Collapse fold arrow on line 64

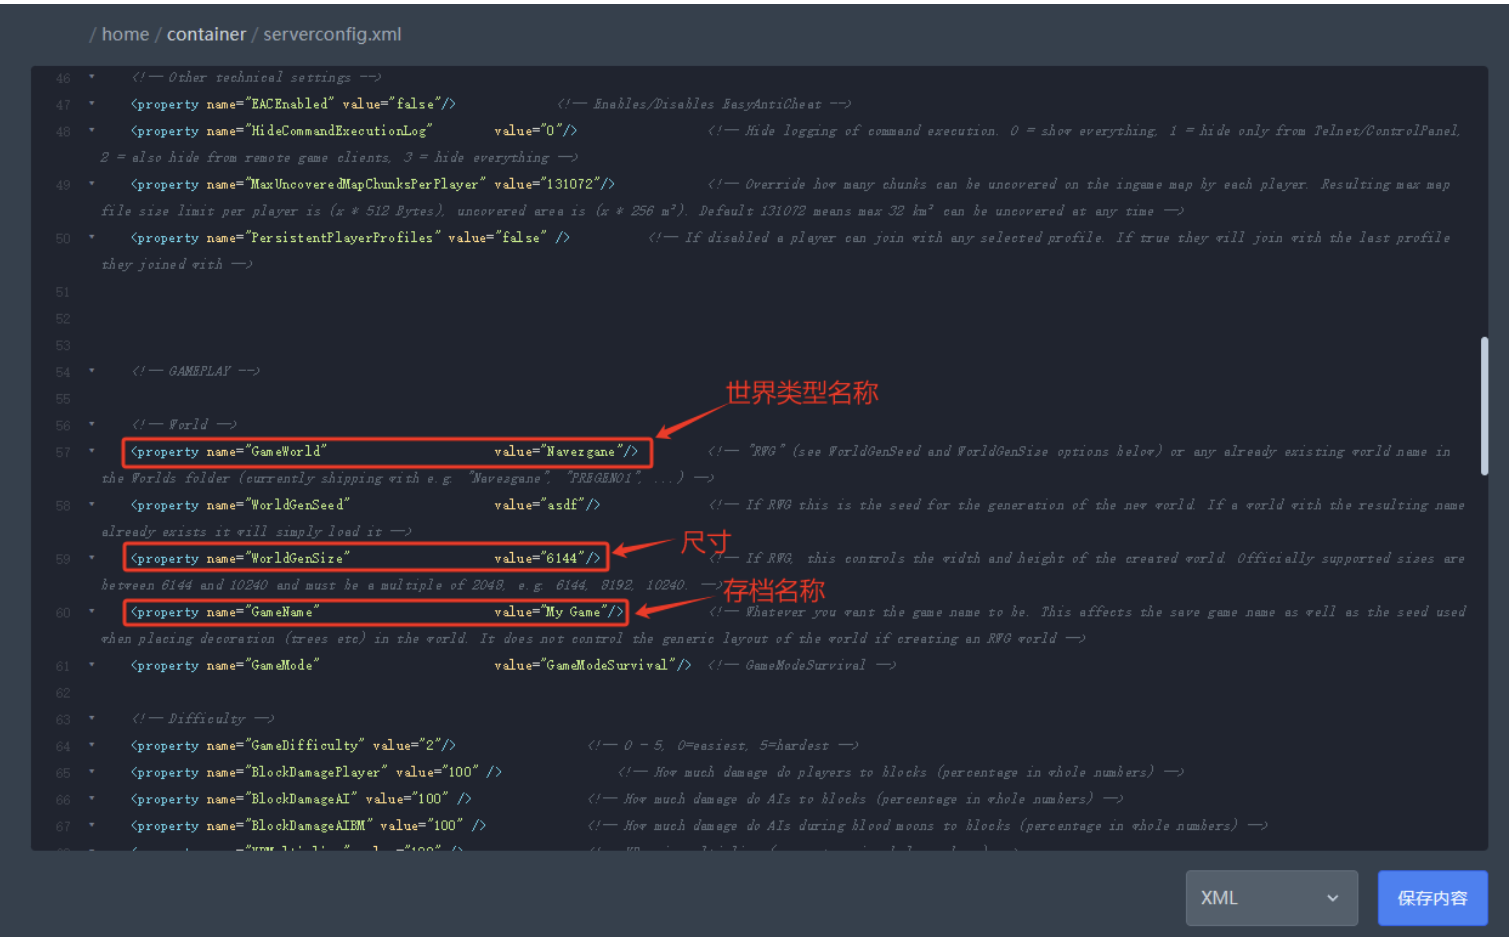[x=91, y=745]
